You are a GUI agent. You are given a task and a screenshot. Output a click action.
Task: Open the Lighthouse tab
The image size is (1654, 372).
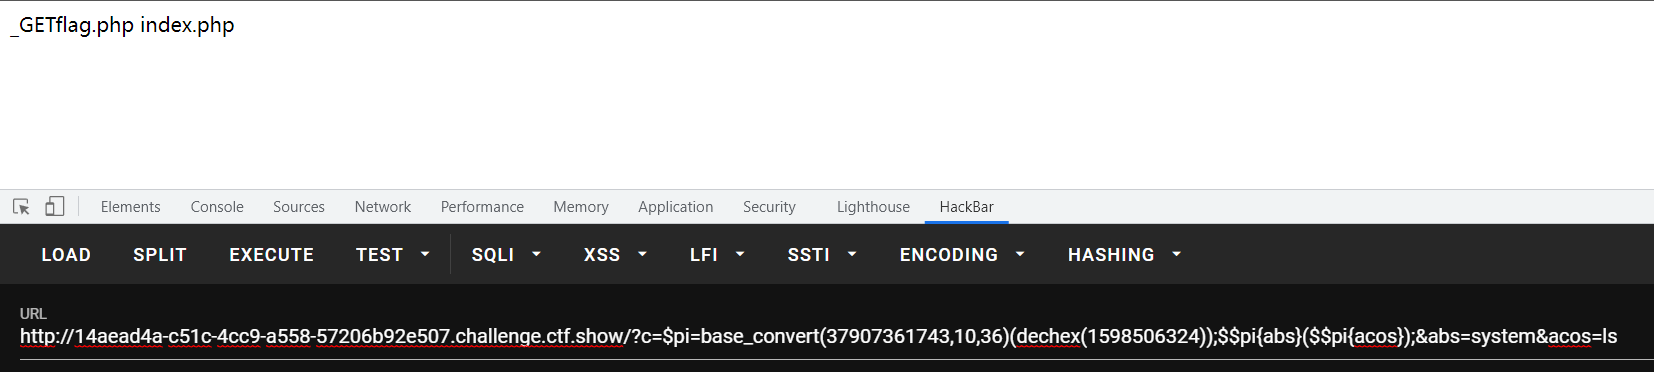873,207
